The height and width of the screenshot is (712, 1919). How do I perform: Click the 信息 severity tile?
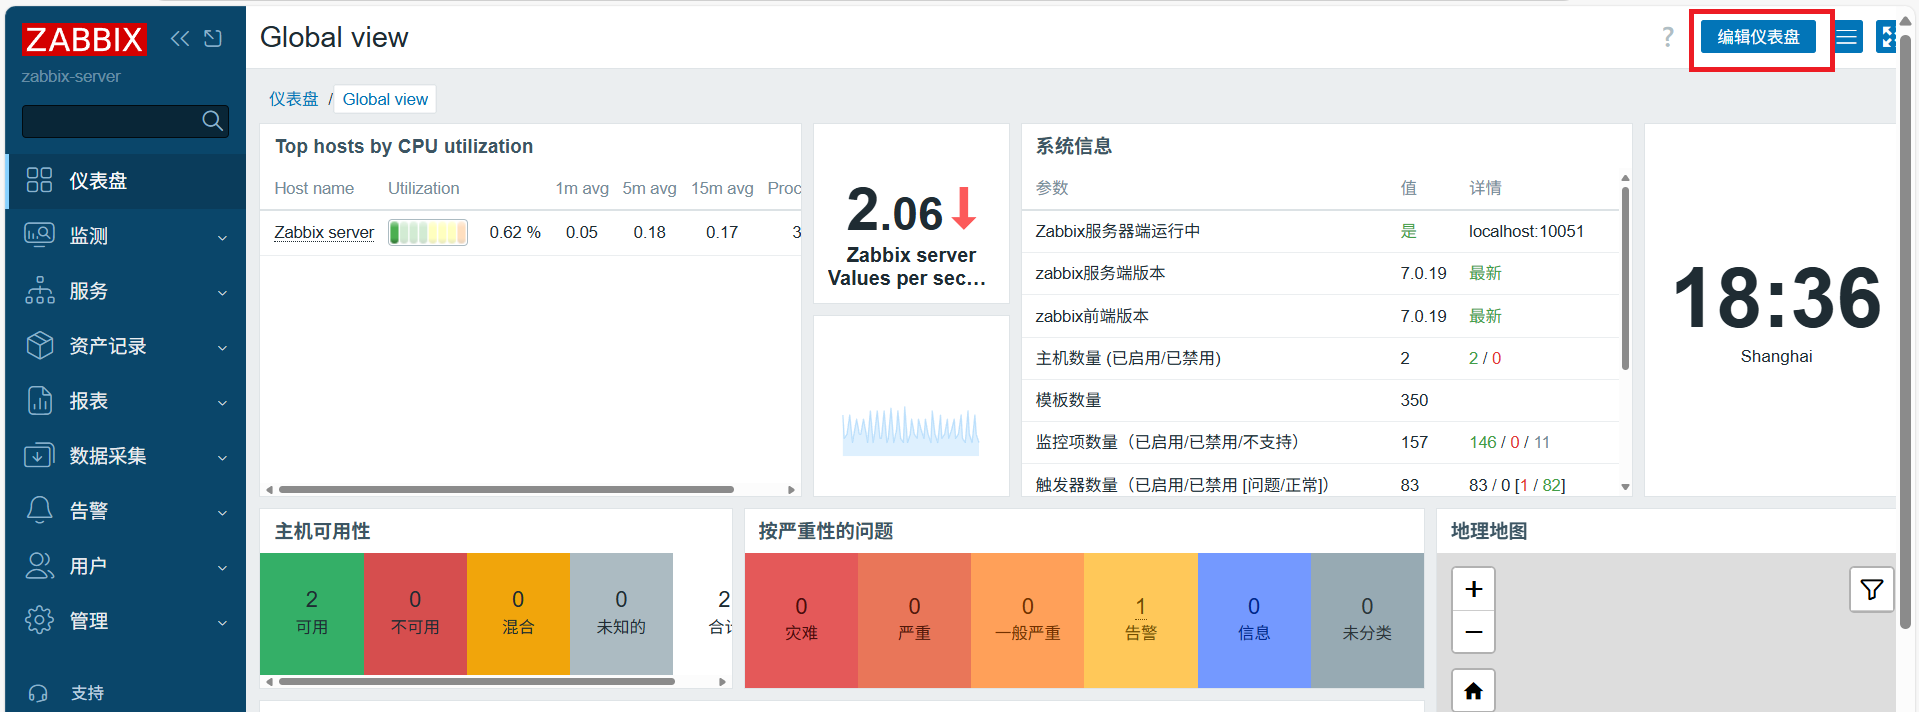(x=1254, y=620)
